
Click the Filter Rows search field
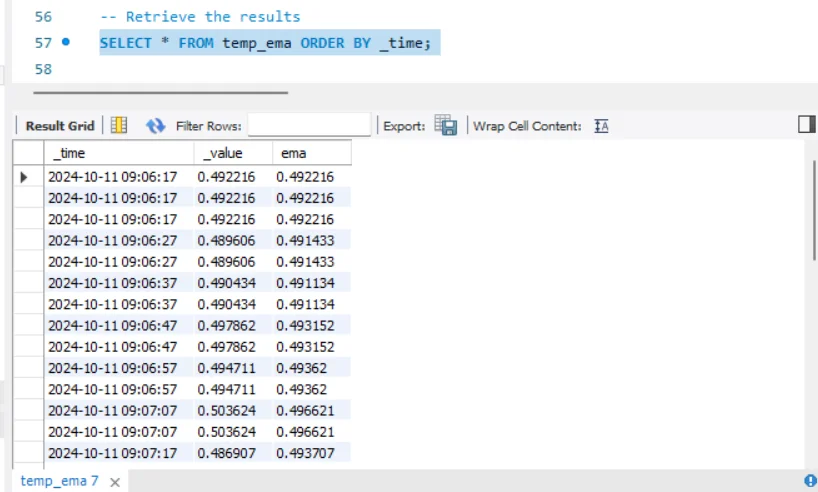pyautogui.click(x=308, y=126)
